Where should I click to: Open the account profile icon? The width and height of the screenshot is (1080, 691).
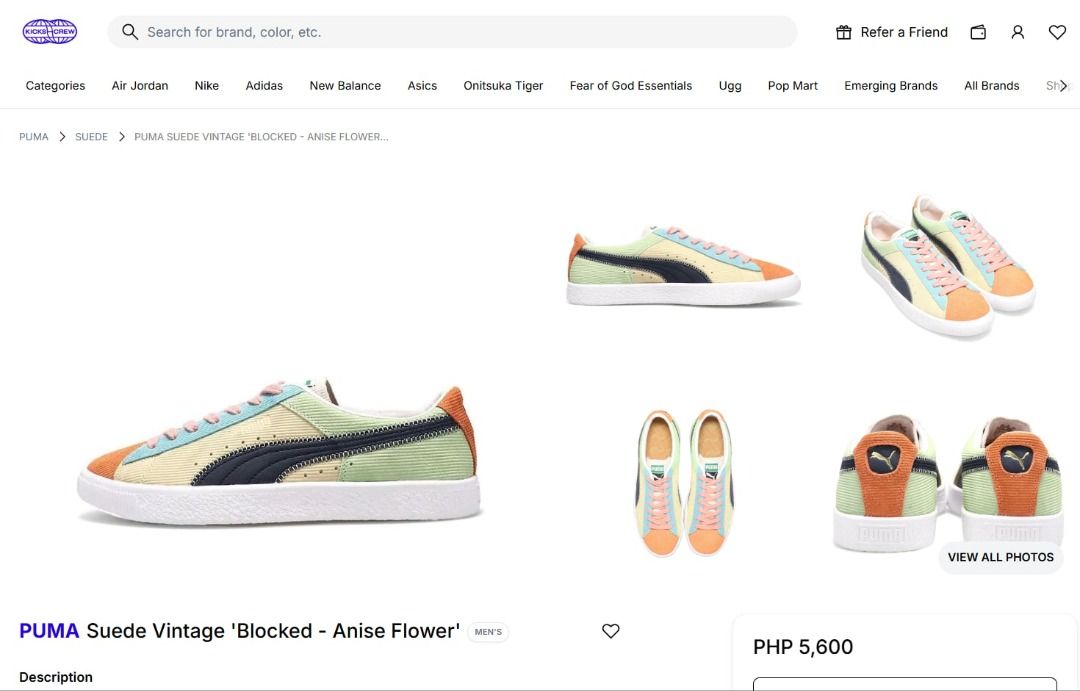(1017, 31)
